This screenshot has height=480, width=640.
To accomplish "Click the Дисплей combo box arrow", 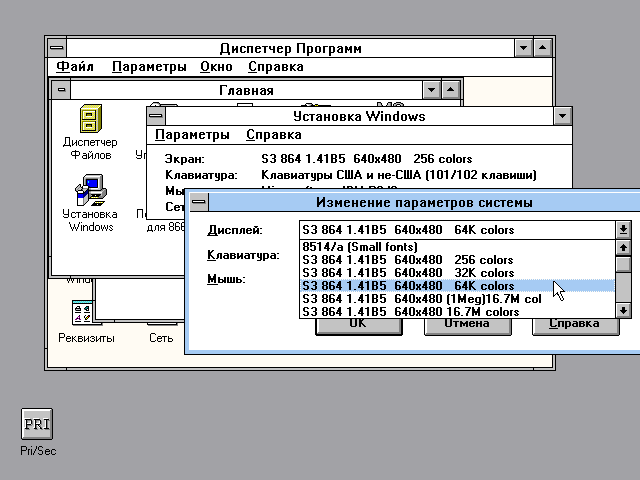I will 623,230.
